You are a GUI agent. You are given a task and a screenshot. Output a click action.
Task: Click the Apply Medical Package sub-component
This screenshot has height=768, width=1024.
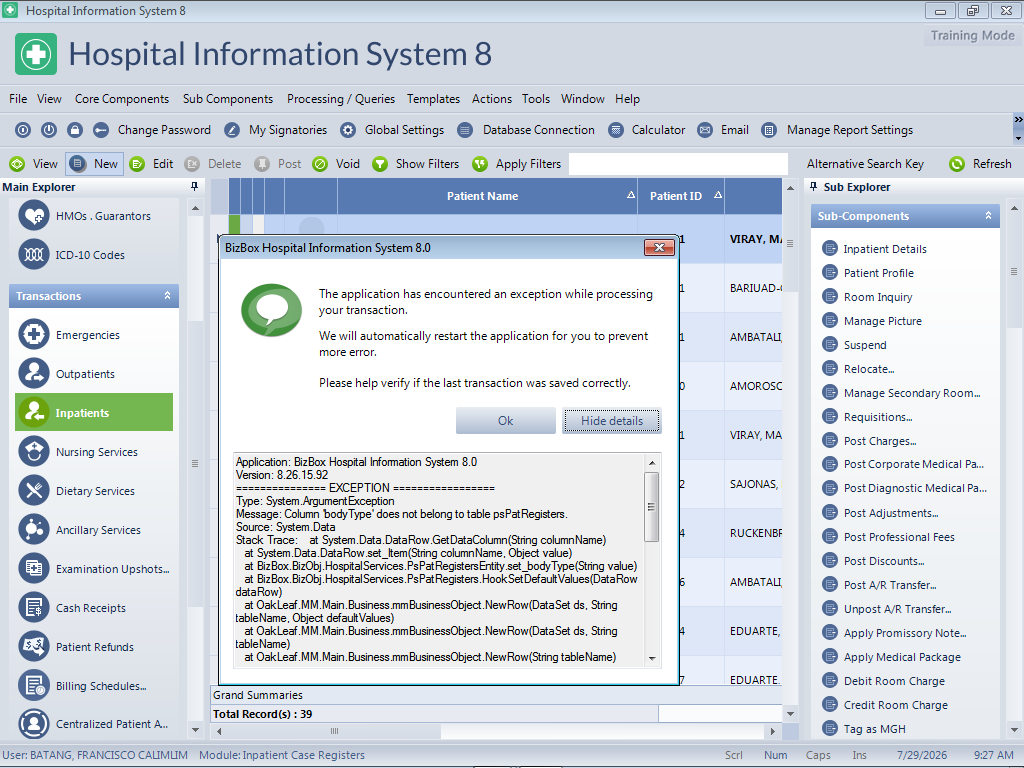[x=902, y=657]
